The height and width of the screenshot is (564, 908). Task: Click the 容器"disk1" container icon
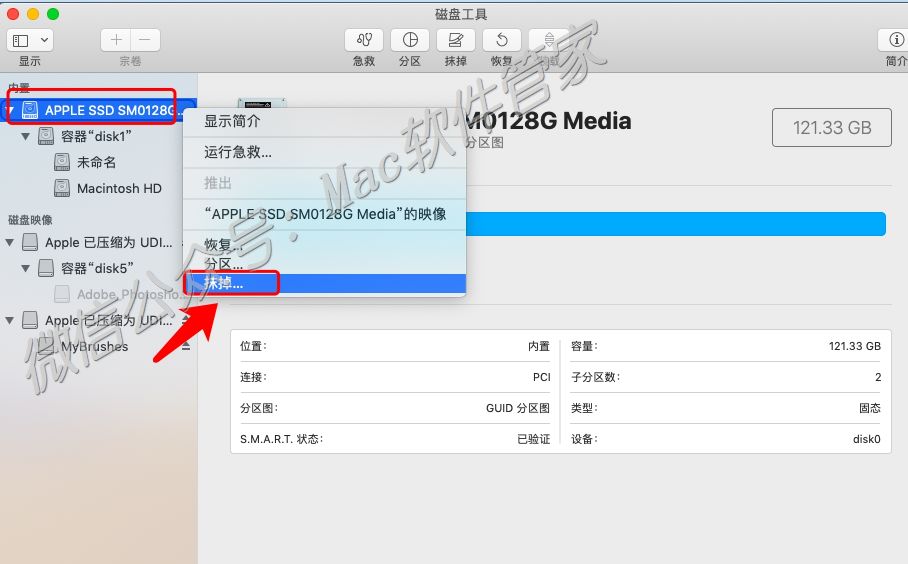pyautogui.click(x=46, y=137)
